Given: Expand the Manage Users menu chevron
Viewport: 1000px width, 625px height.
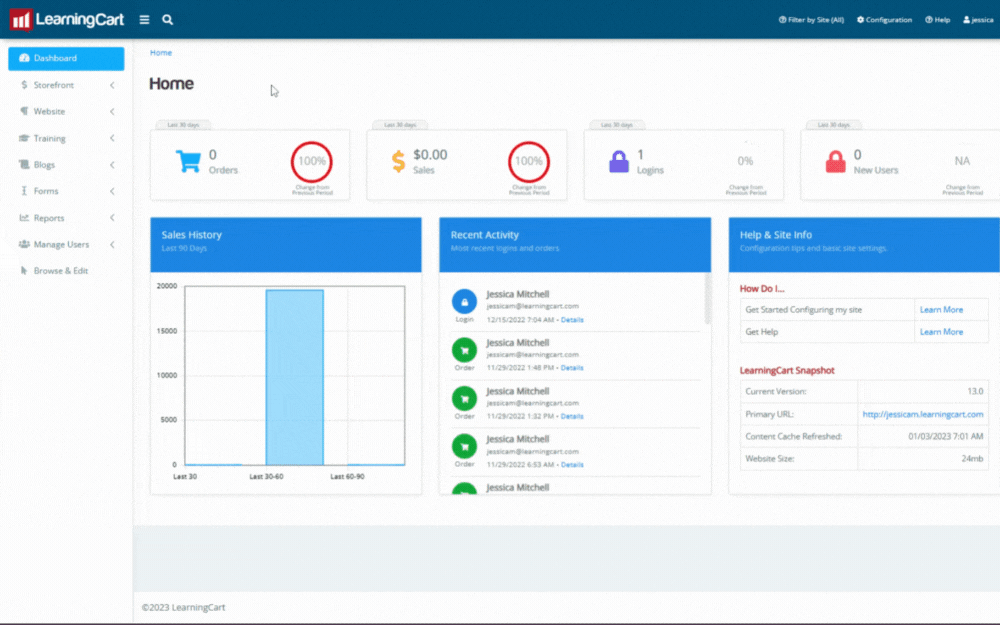Looking at the screenshot, I should pyautogui.click(x=112, y=244).
